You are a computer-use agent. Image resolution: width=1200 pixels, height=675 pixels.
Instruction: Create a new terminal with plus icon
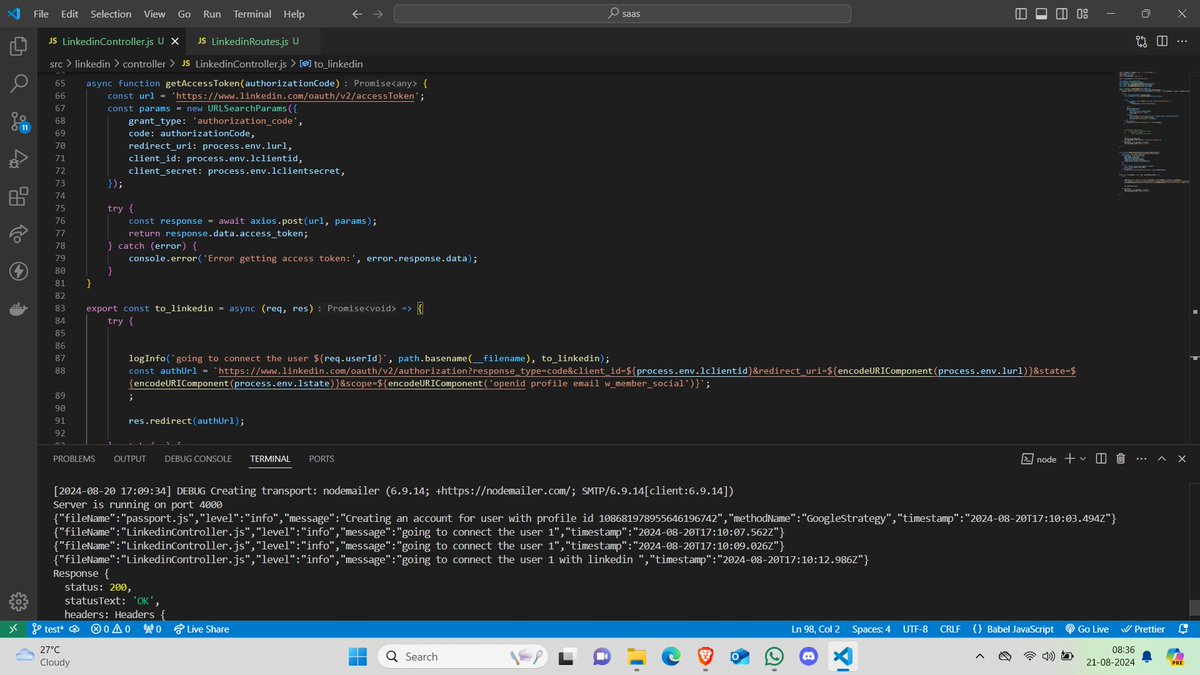click(1069, 458)
